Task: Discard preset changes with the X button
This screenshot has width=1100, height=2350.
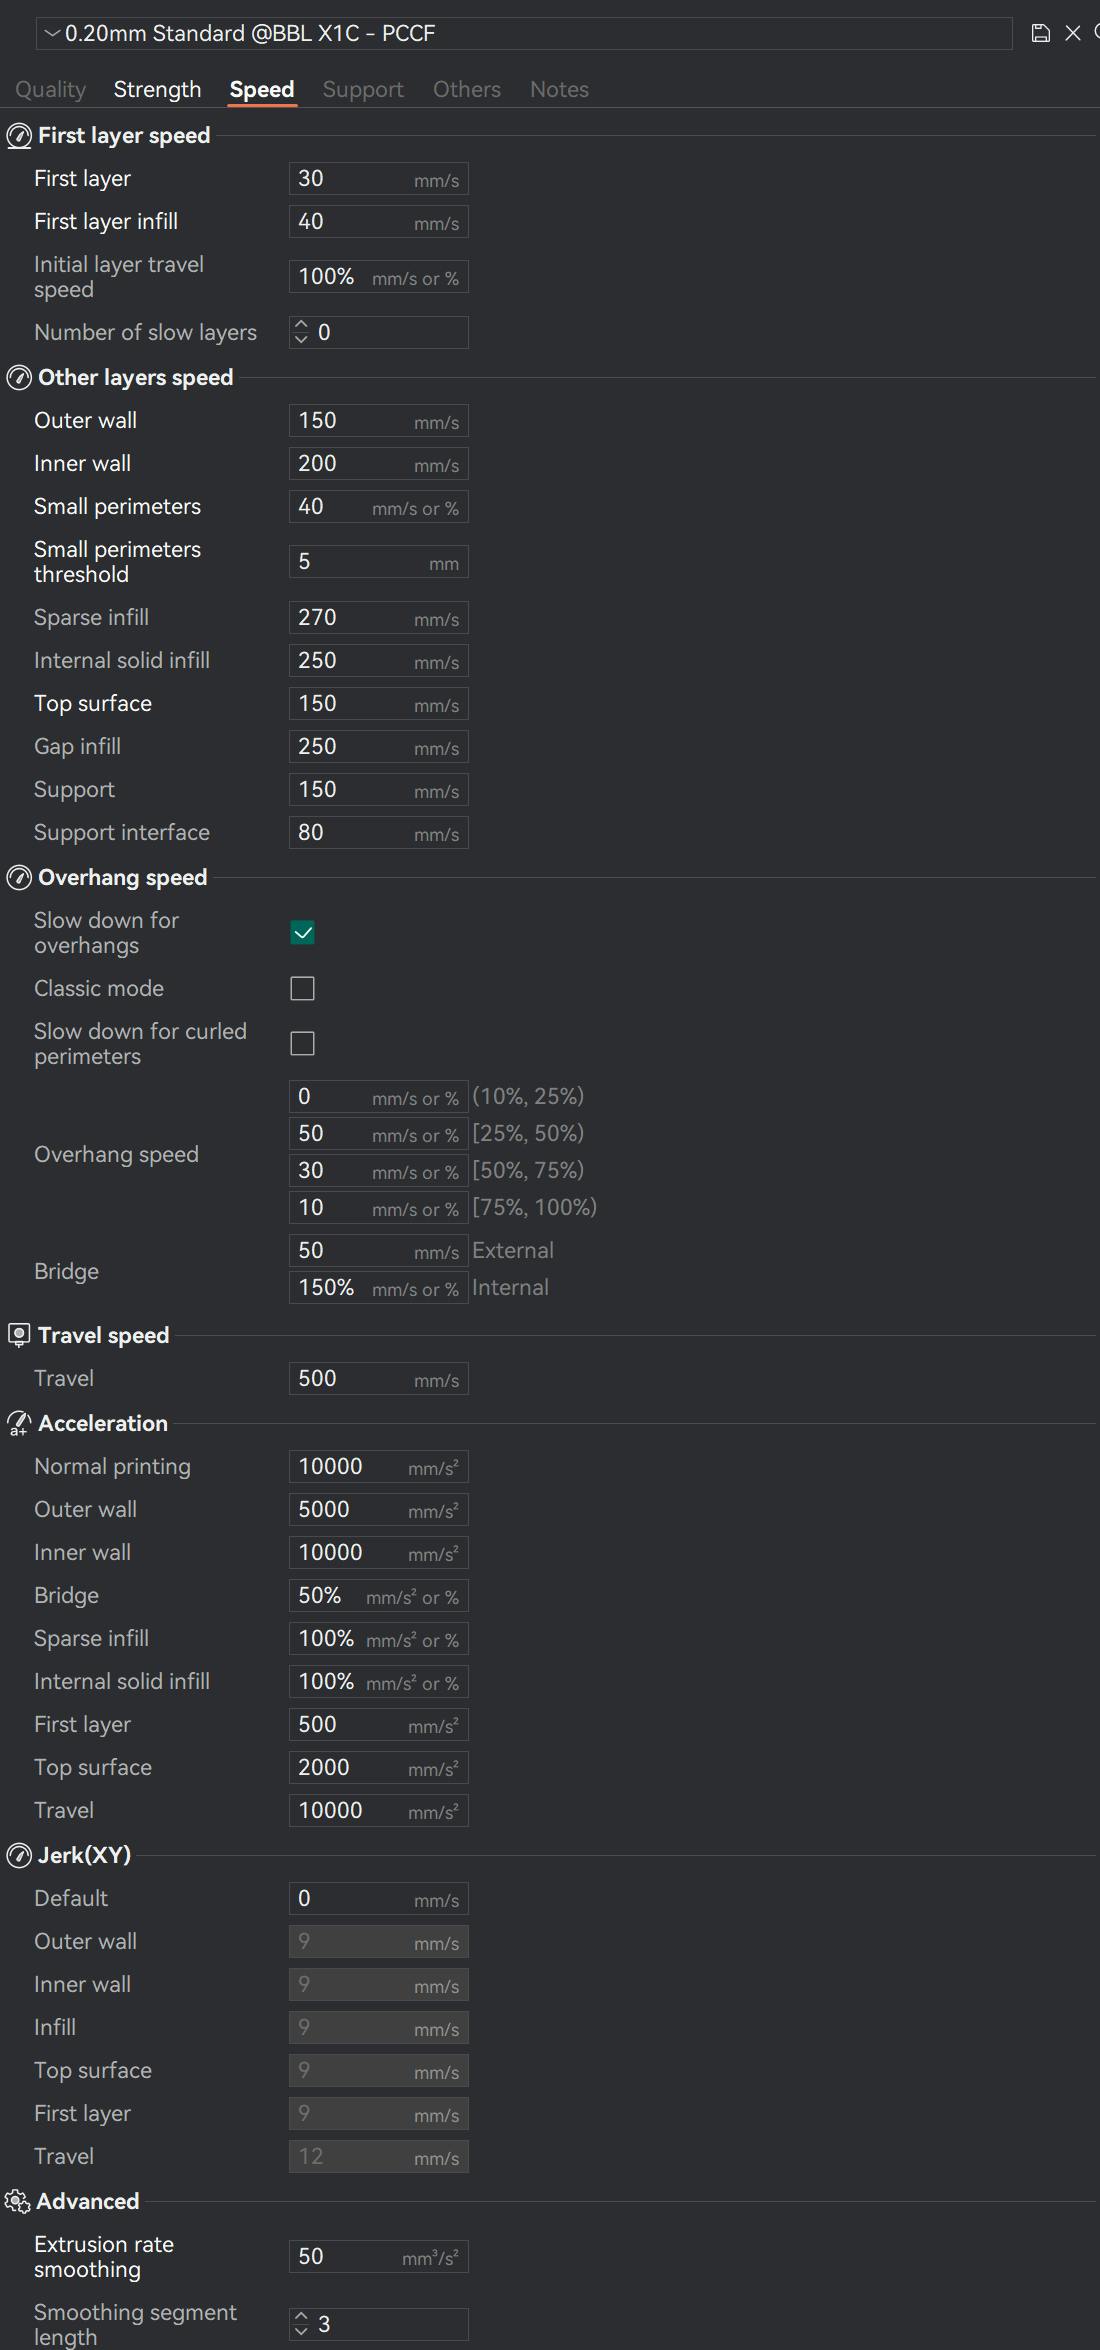Action: [x=1073, y=34]
